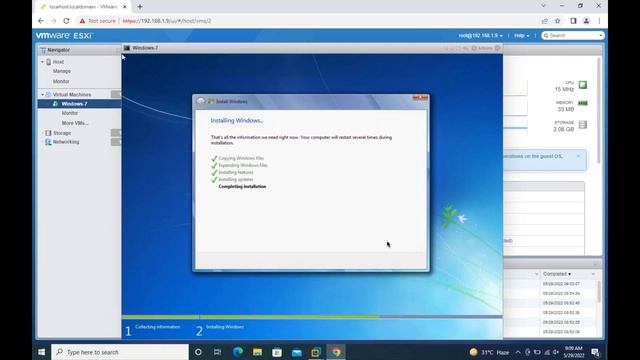Click the Virtual Machines count badge
This screenshot has height=360, width=640.
(x=116, y=94)
